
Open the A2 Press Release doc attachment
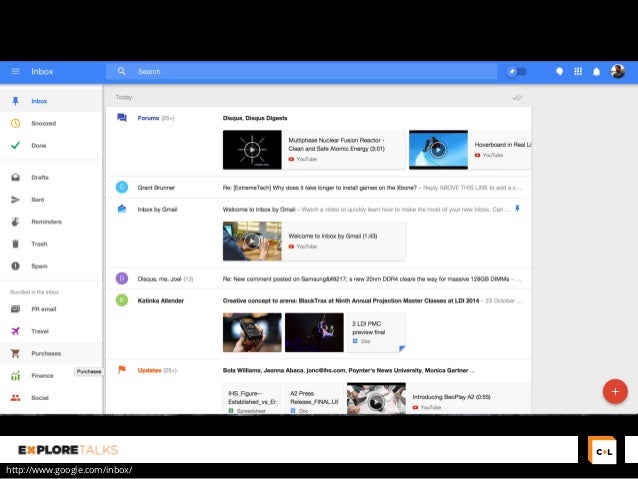[x=314, y=398]
